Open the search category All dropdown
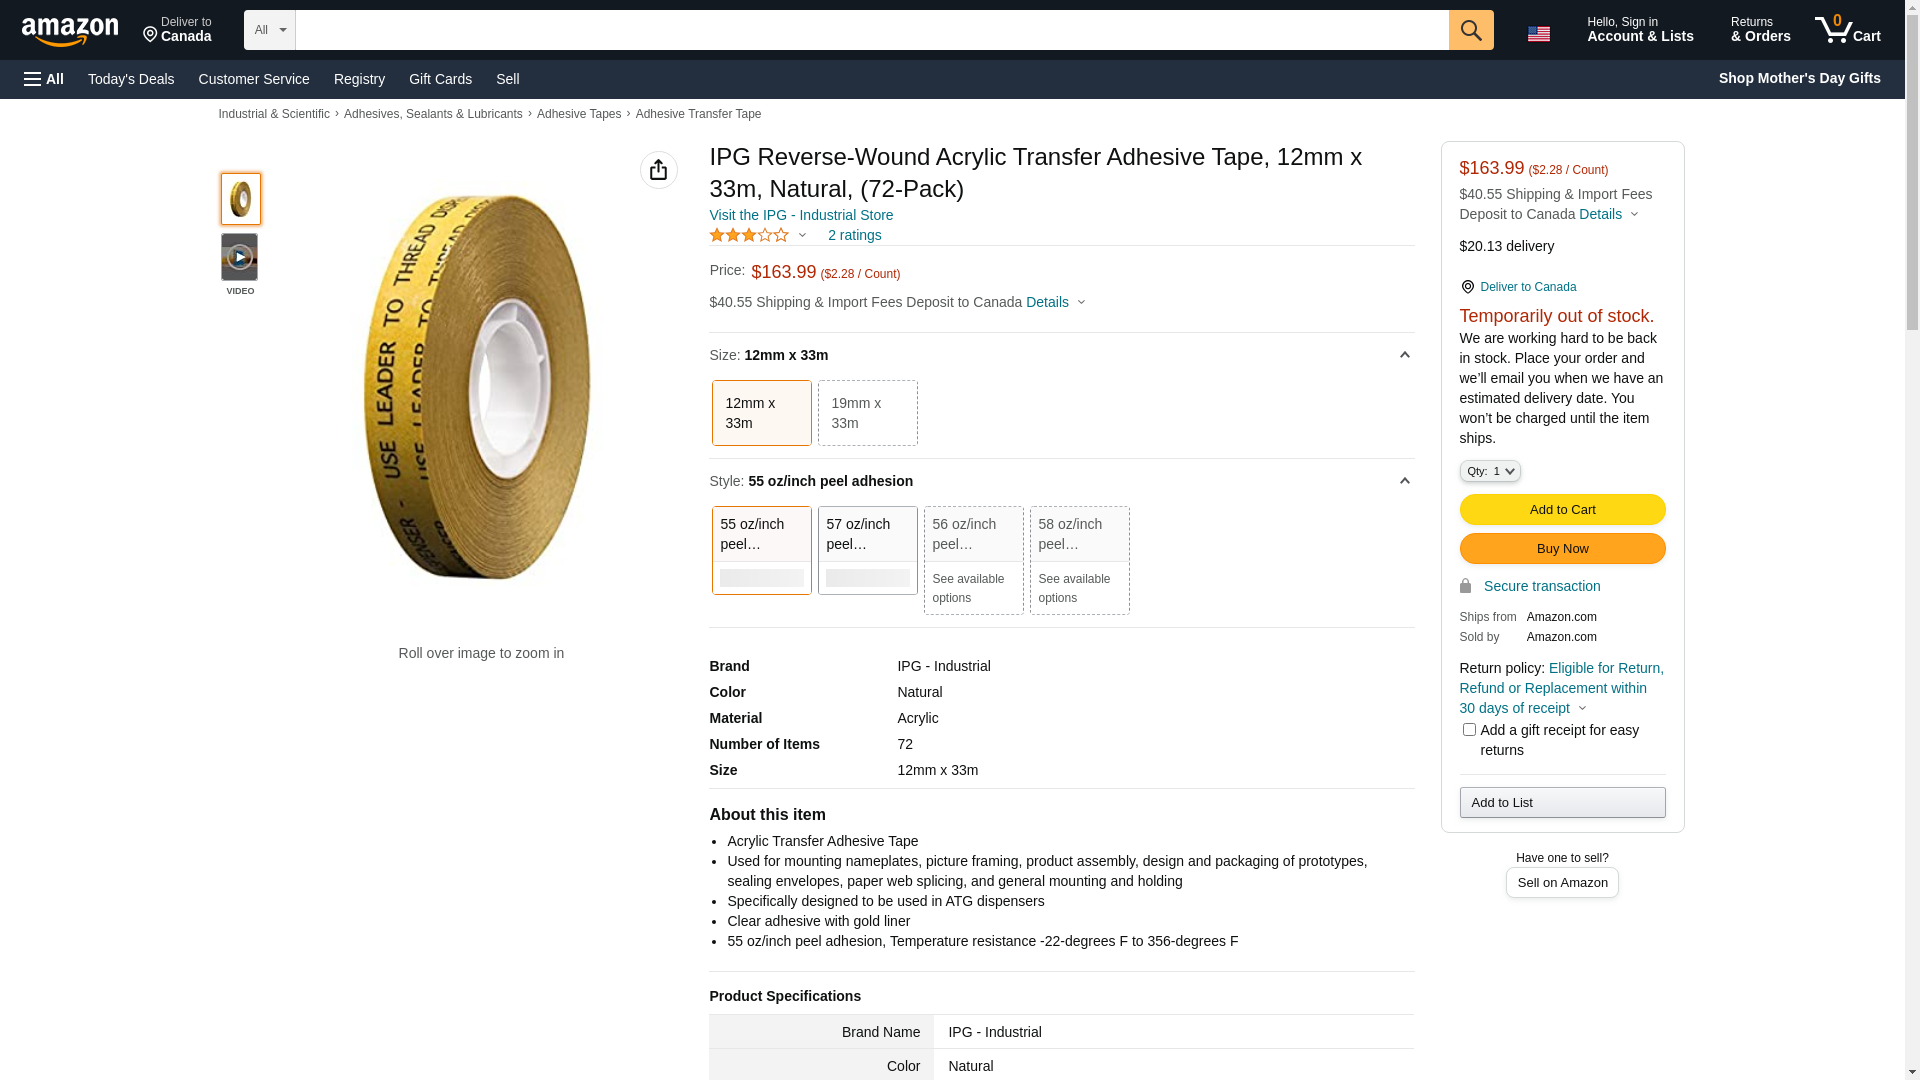This screenshot has height=1080, width=1920. 270,30
